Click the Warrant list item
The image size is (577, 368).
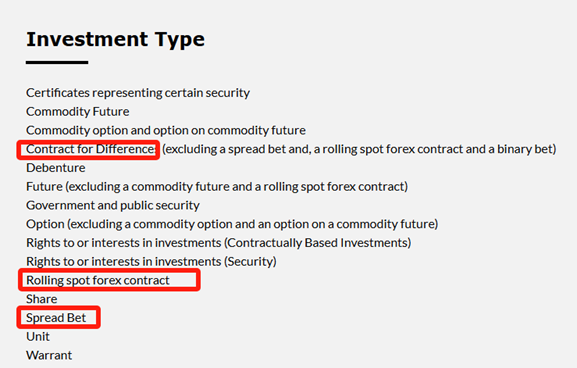click(x=49, y=355)
